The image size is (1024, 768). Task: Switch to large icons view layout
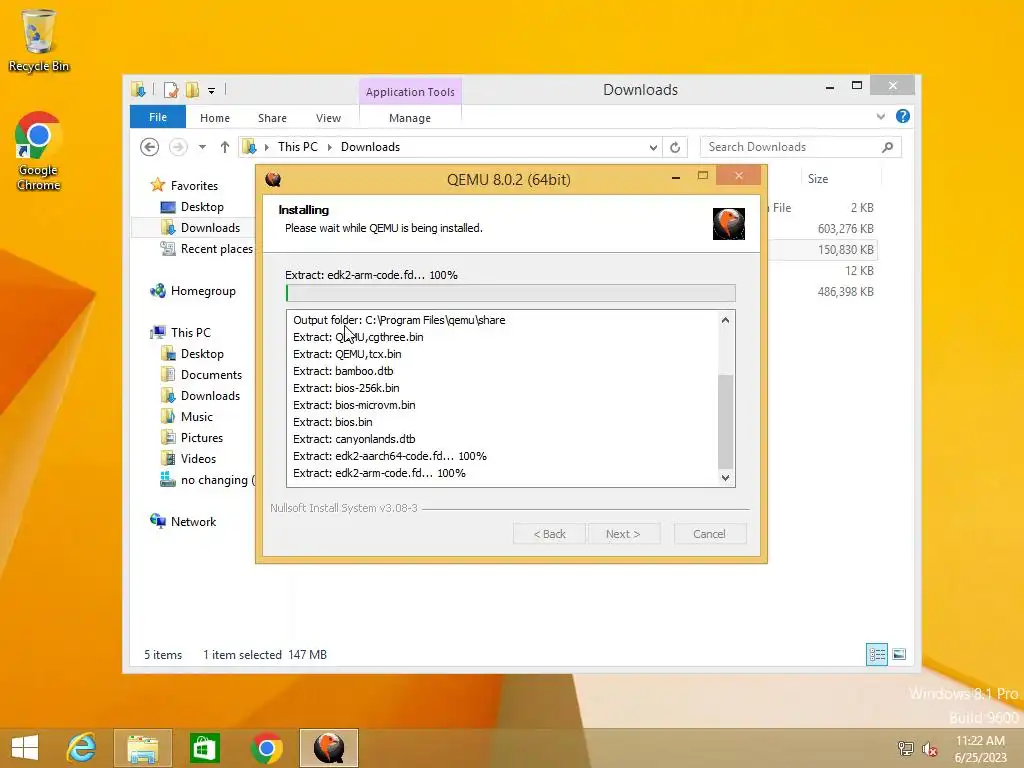click(x=899, y=654)
